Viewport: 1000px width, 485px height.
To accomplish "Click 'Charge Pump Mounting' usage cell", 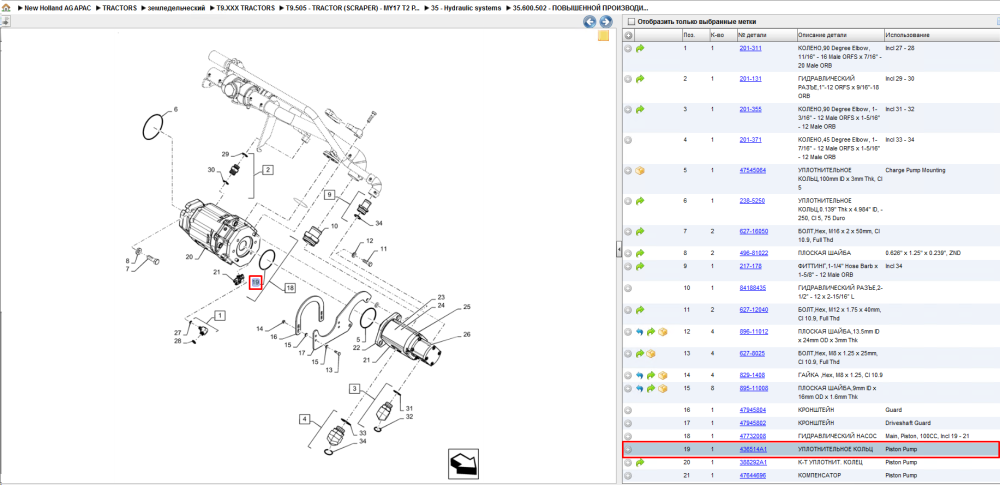I will click(x=915, y=170).
